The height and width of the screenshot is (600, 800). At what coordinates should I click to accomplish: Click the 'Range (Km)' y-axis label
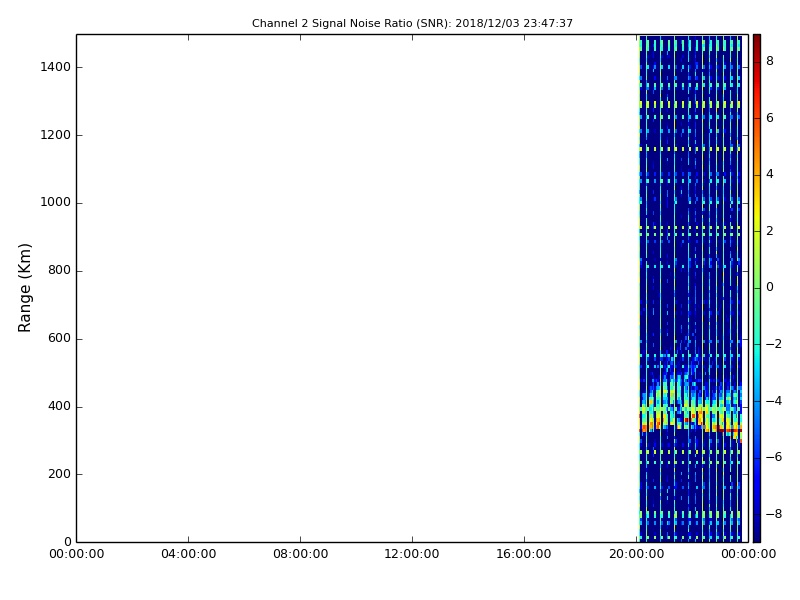(x=24, y=288)
